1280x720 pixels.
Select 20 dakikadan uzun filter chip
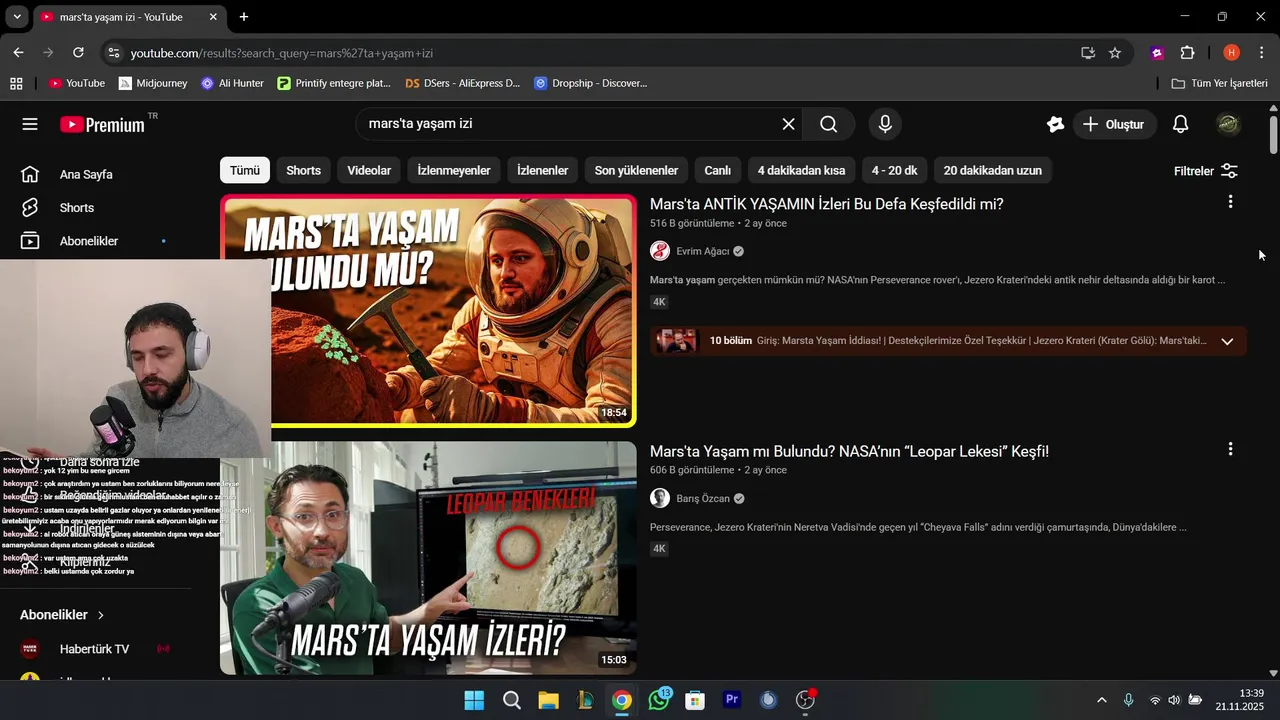[993, 171]
